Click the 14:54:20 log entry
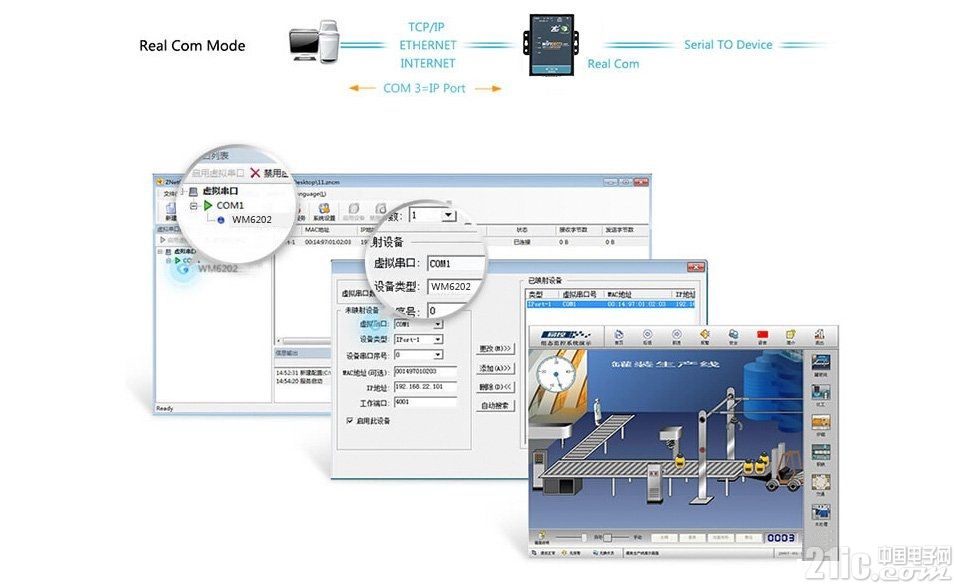954x584 pixels. 299,381
